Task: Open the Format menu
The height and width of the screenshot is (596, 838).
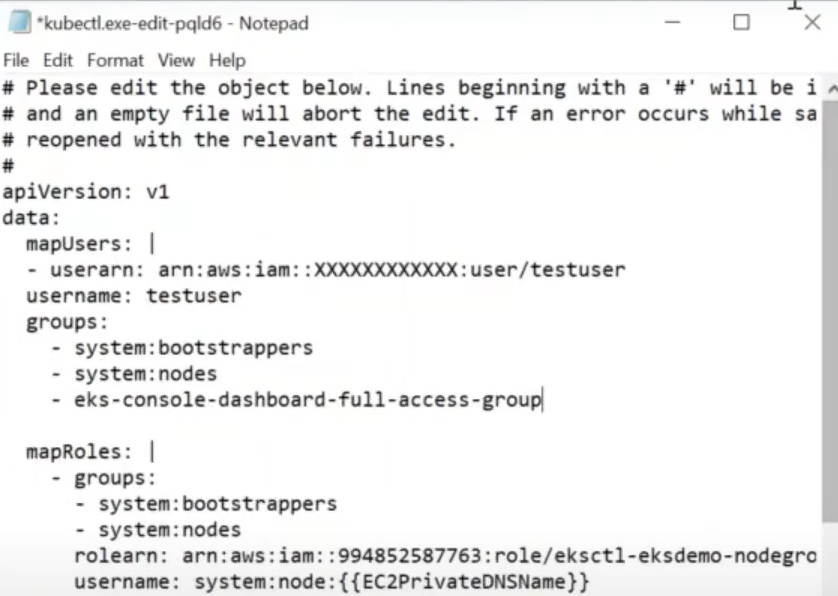Action: click(115, 60)
